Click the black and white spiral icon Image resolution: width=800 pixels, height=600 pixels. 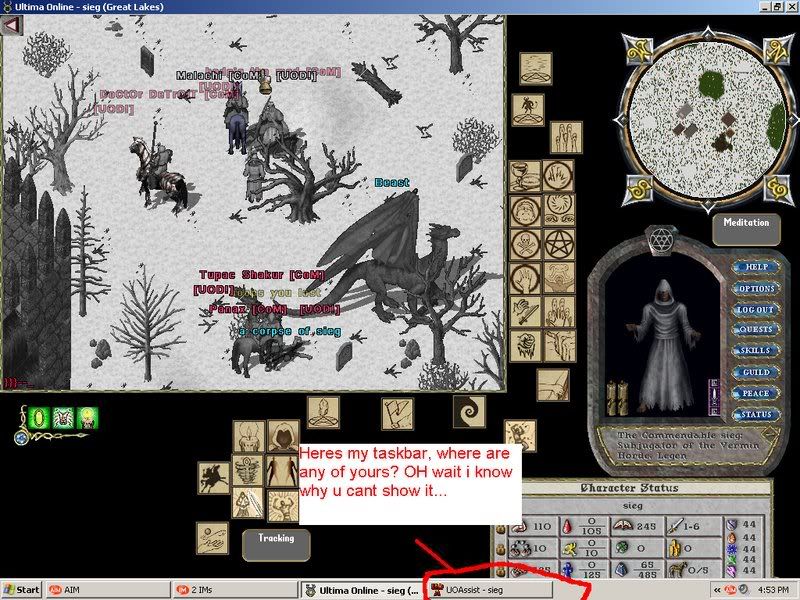pos(469,412)
